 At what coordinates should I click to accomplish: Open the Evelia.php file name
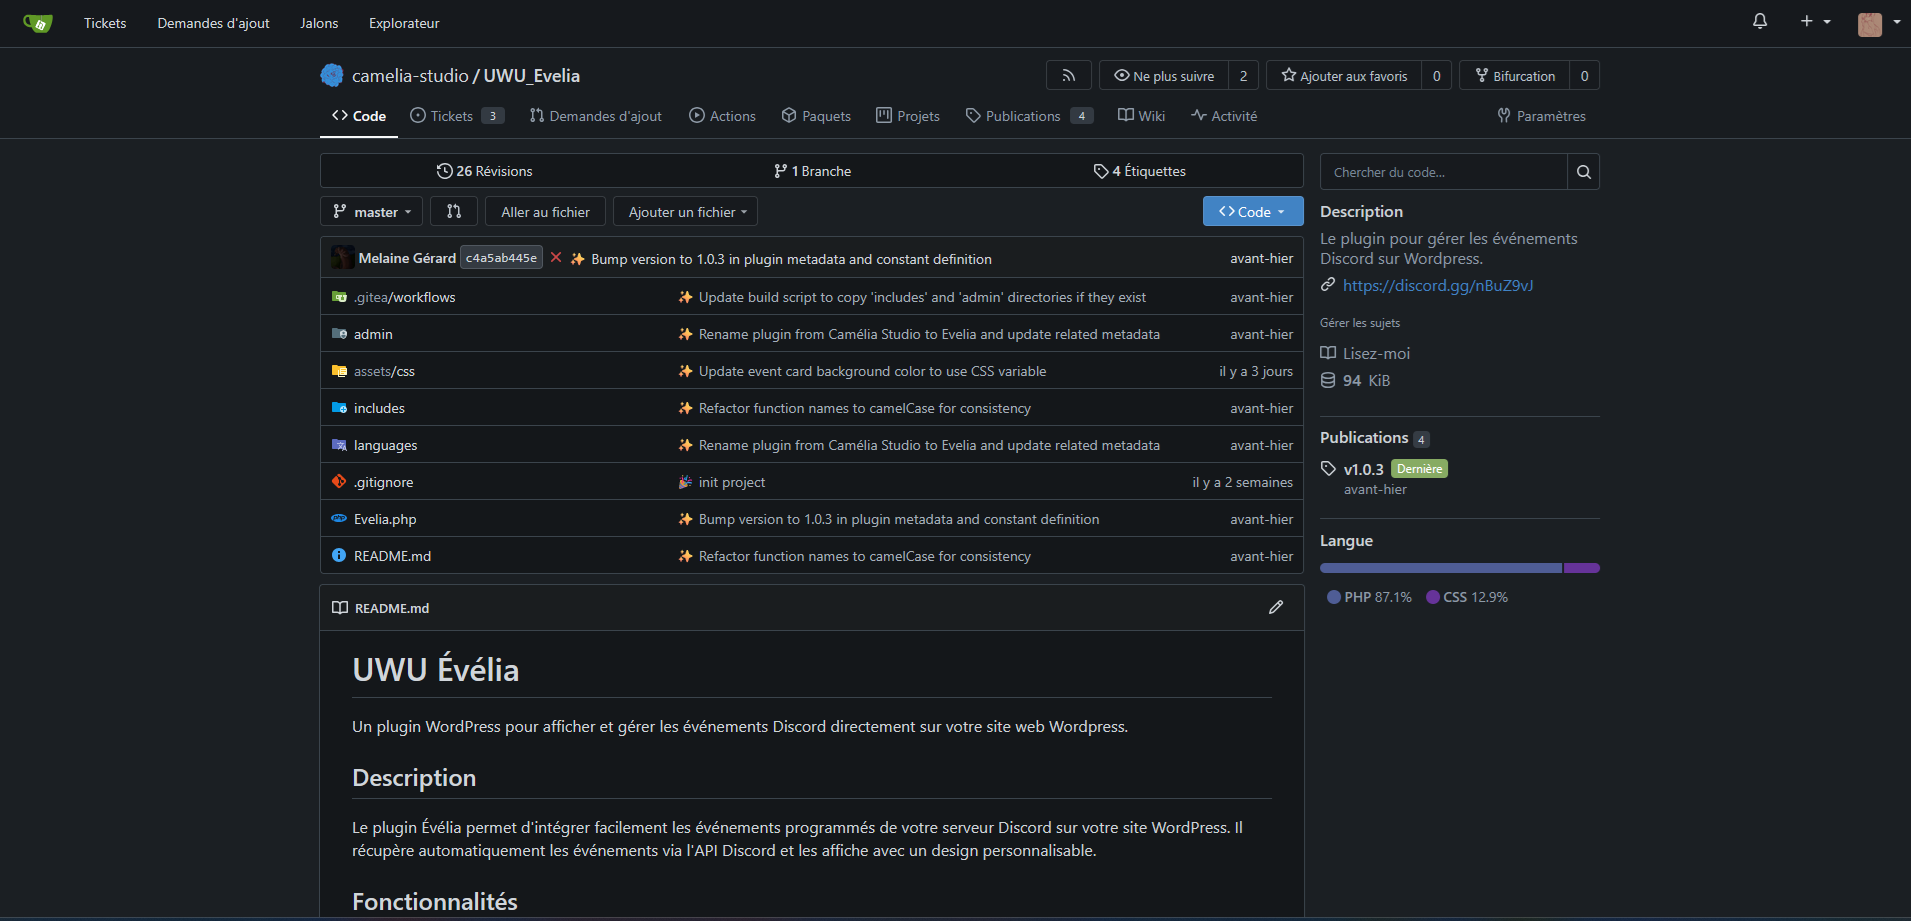pyautogui.click(x=385, y=519)
